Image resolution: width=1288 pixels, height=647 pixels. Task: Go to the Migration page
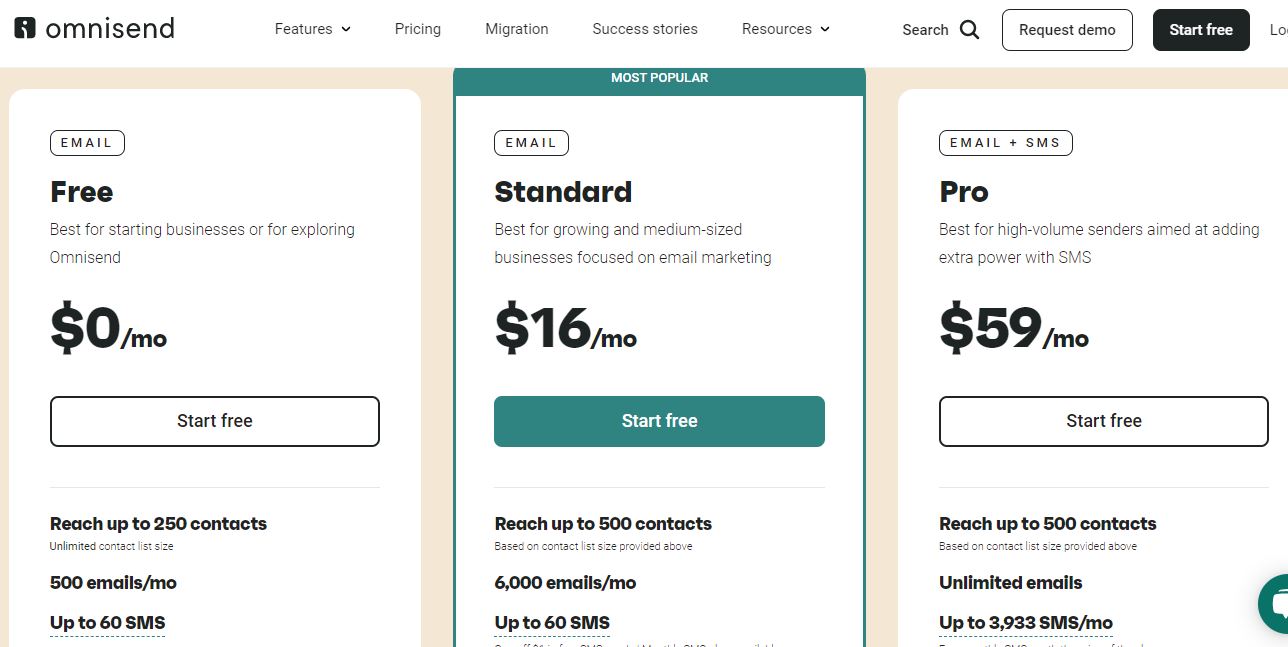coord(517,29)
